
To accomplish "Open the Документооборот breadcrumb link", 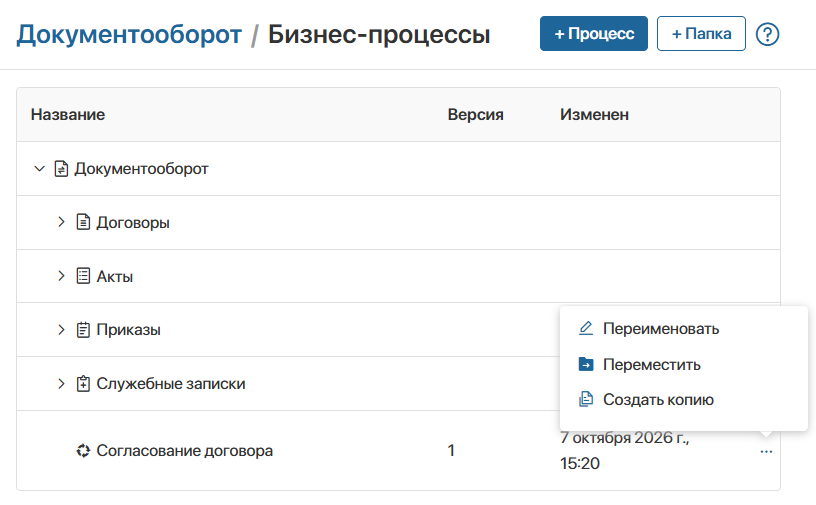I will click(129, 35).
